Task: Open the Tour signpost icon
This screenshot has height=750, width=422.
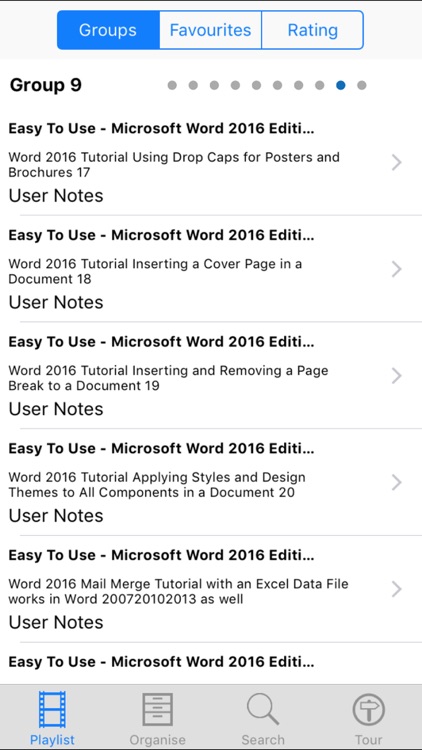Action: click(x=368, y=709)
